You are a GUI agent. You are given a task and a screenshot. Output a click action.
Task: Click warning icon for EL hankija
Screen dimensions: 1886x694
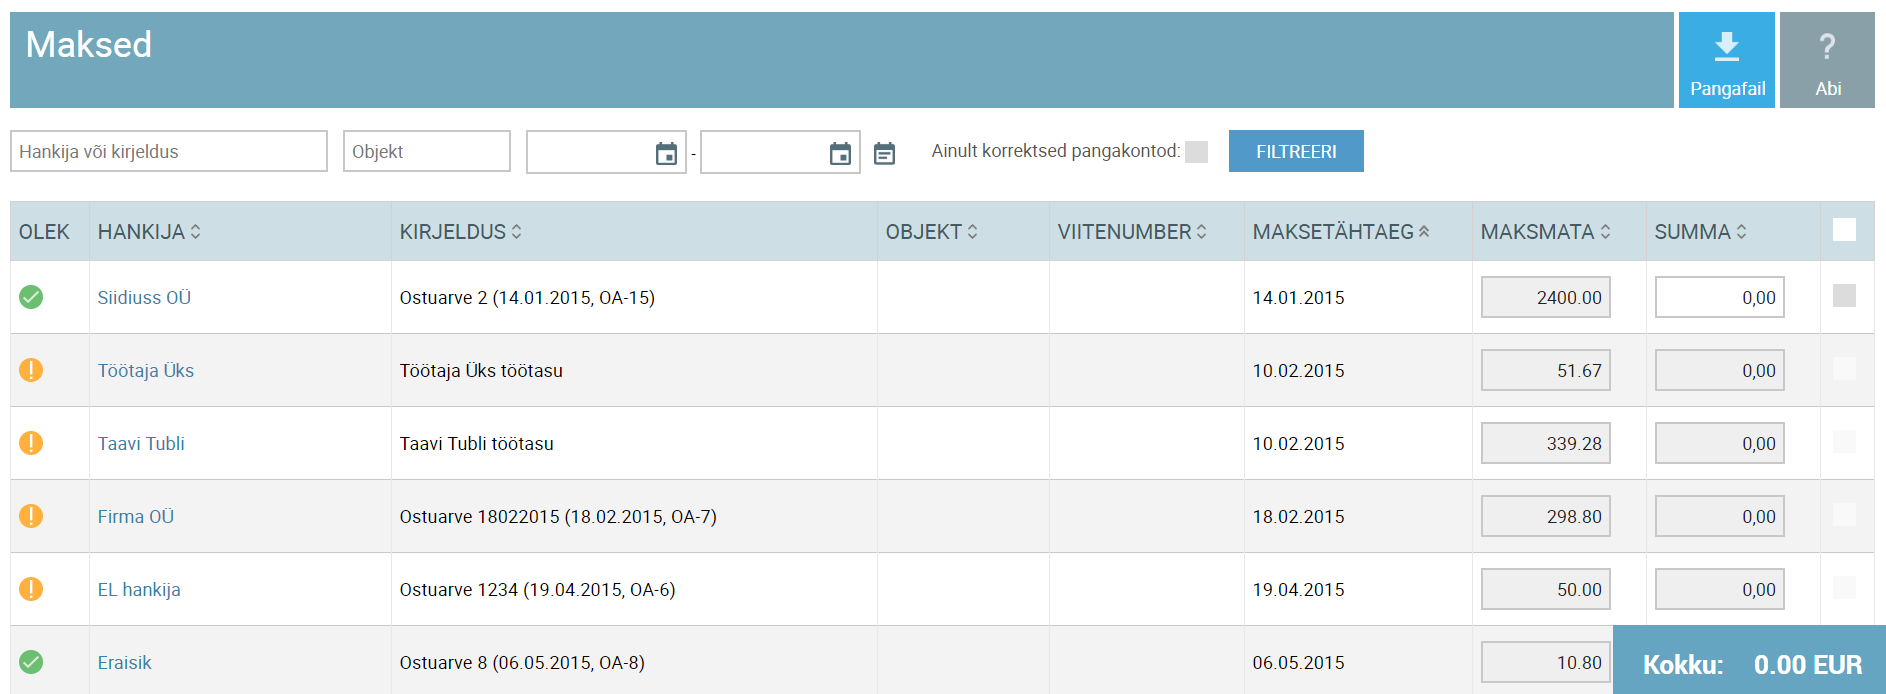coord(31,589)
